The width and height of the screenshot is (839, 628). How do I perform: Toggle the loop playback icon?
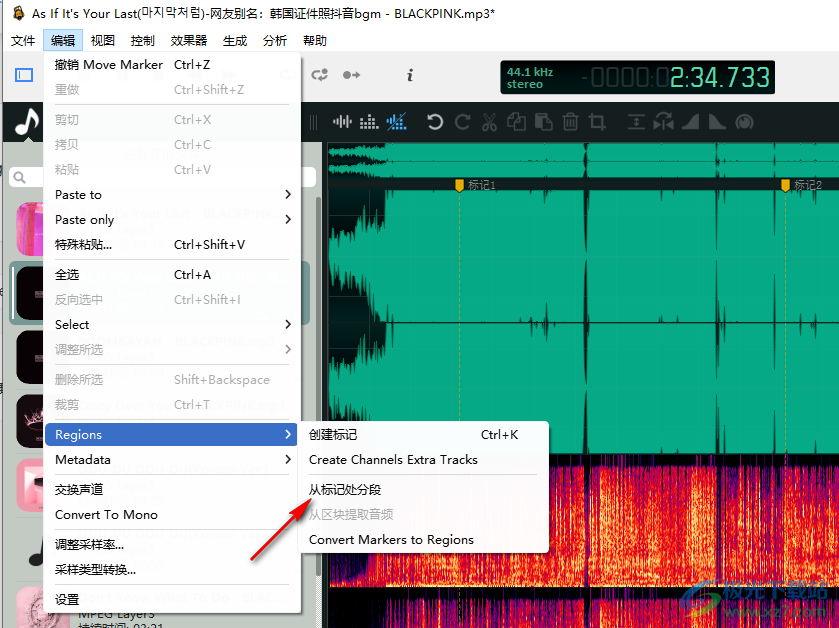pyautogui.click(x=320, y=74)
